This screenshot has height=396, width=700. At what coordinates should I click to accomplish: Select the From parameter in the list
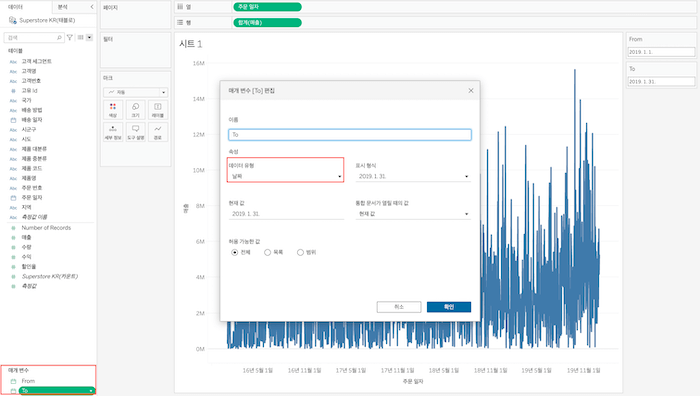(28, 381)
